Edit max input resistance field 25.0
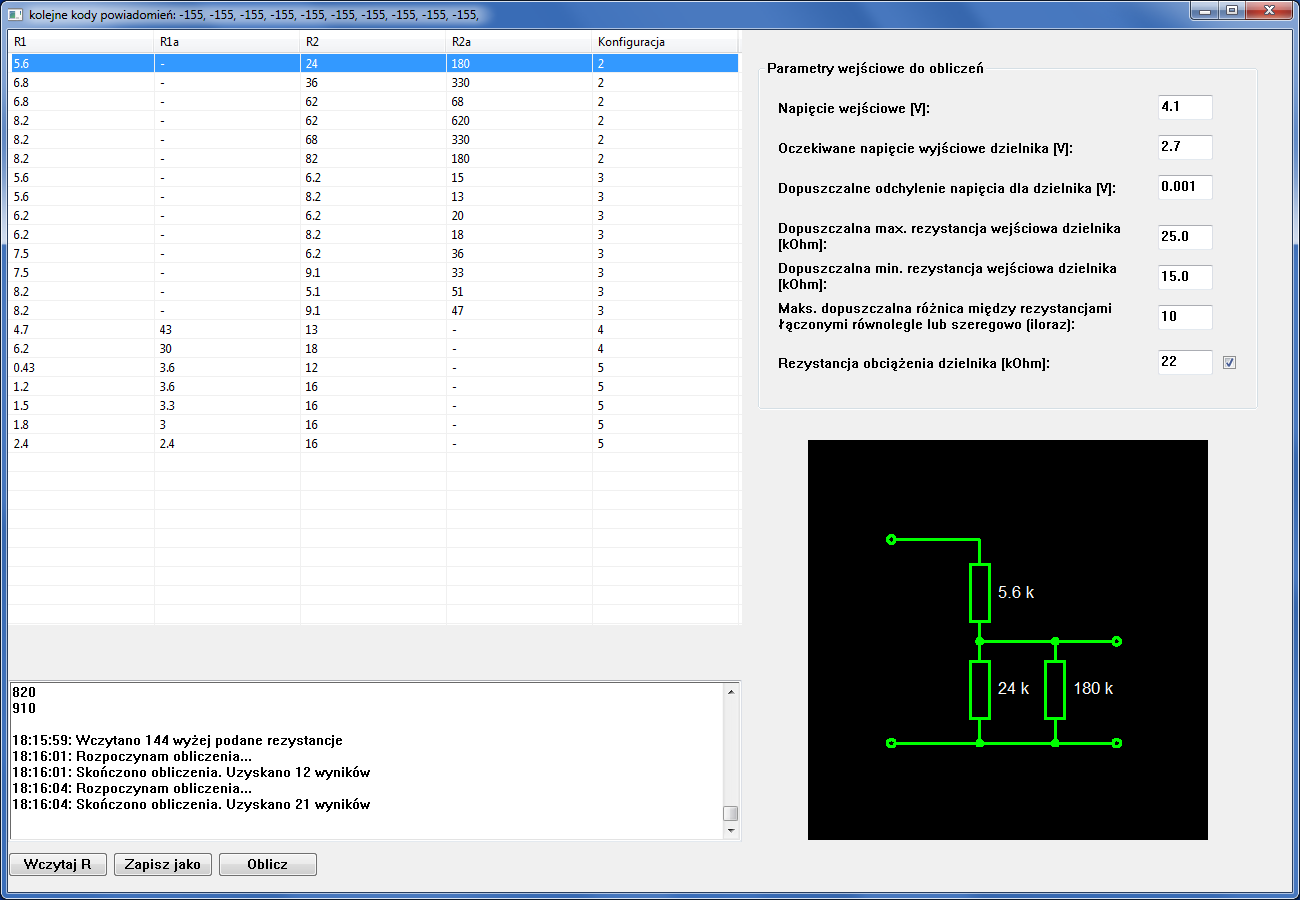 1185,237
